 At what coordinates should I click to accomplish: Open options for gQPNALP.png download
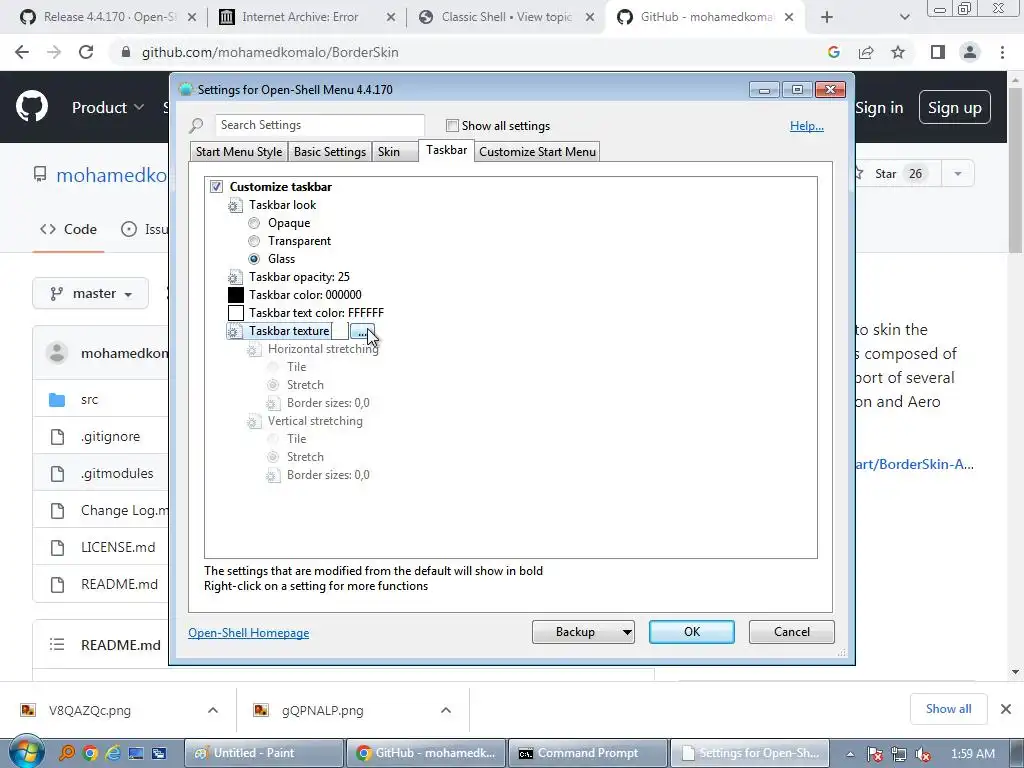tap(446, 710)
